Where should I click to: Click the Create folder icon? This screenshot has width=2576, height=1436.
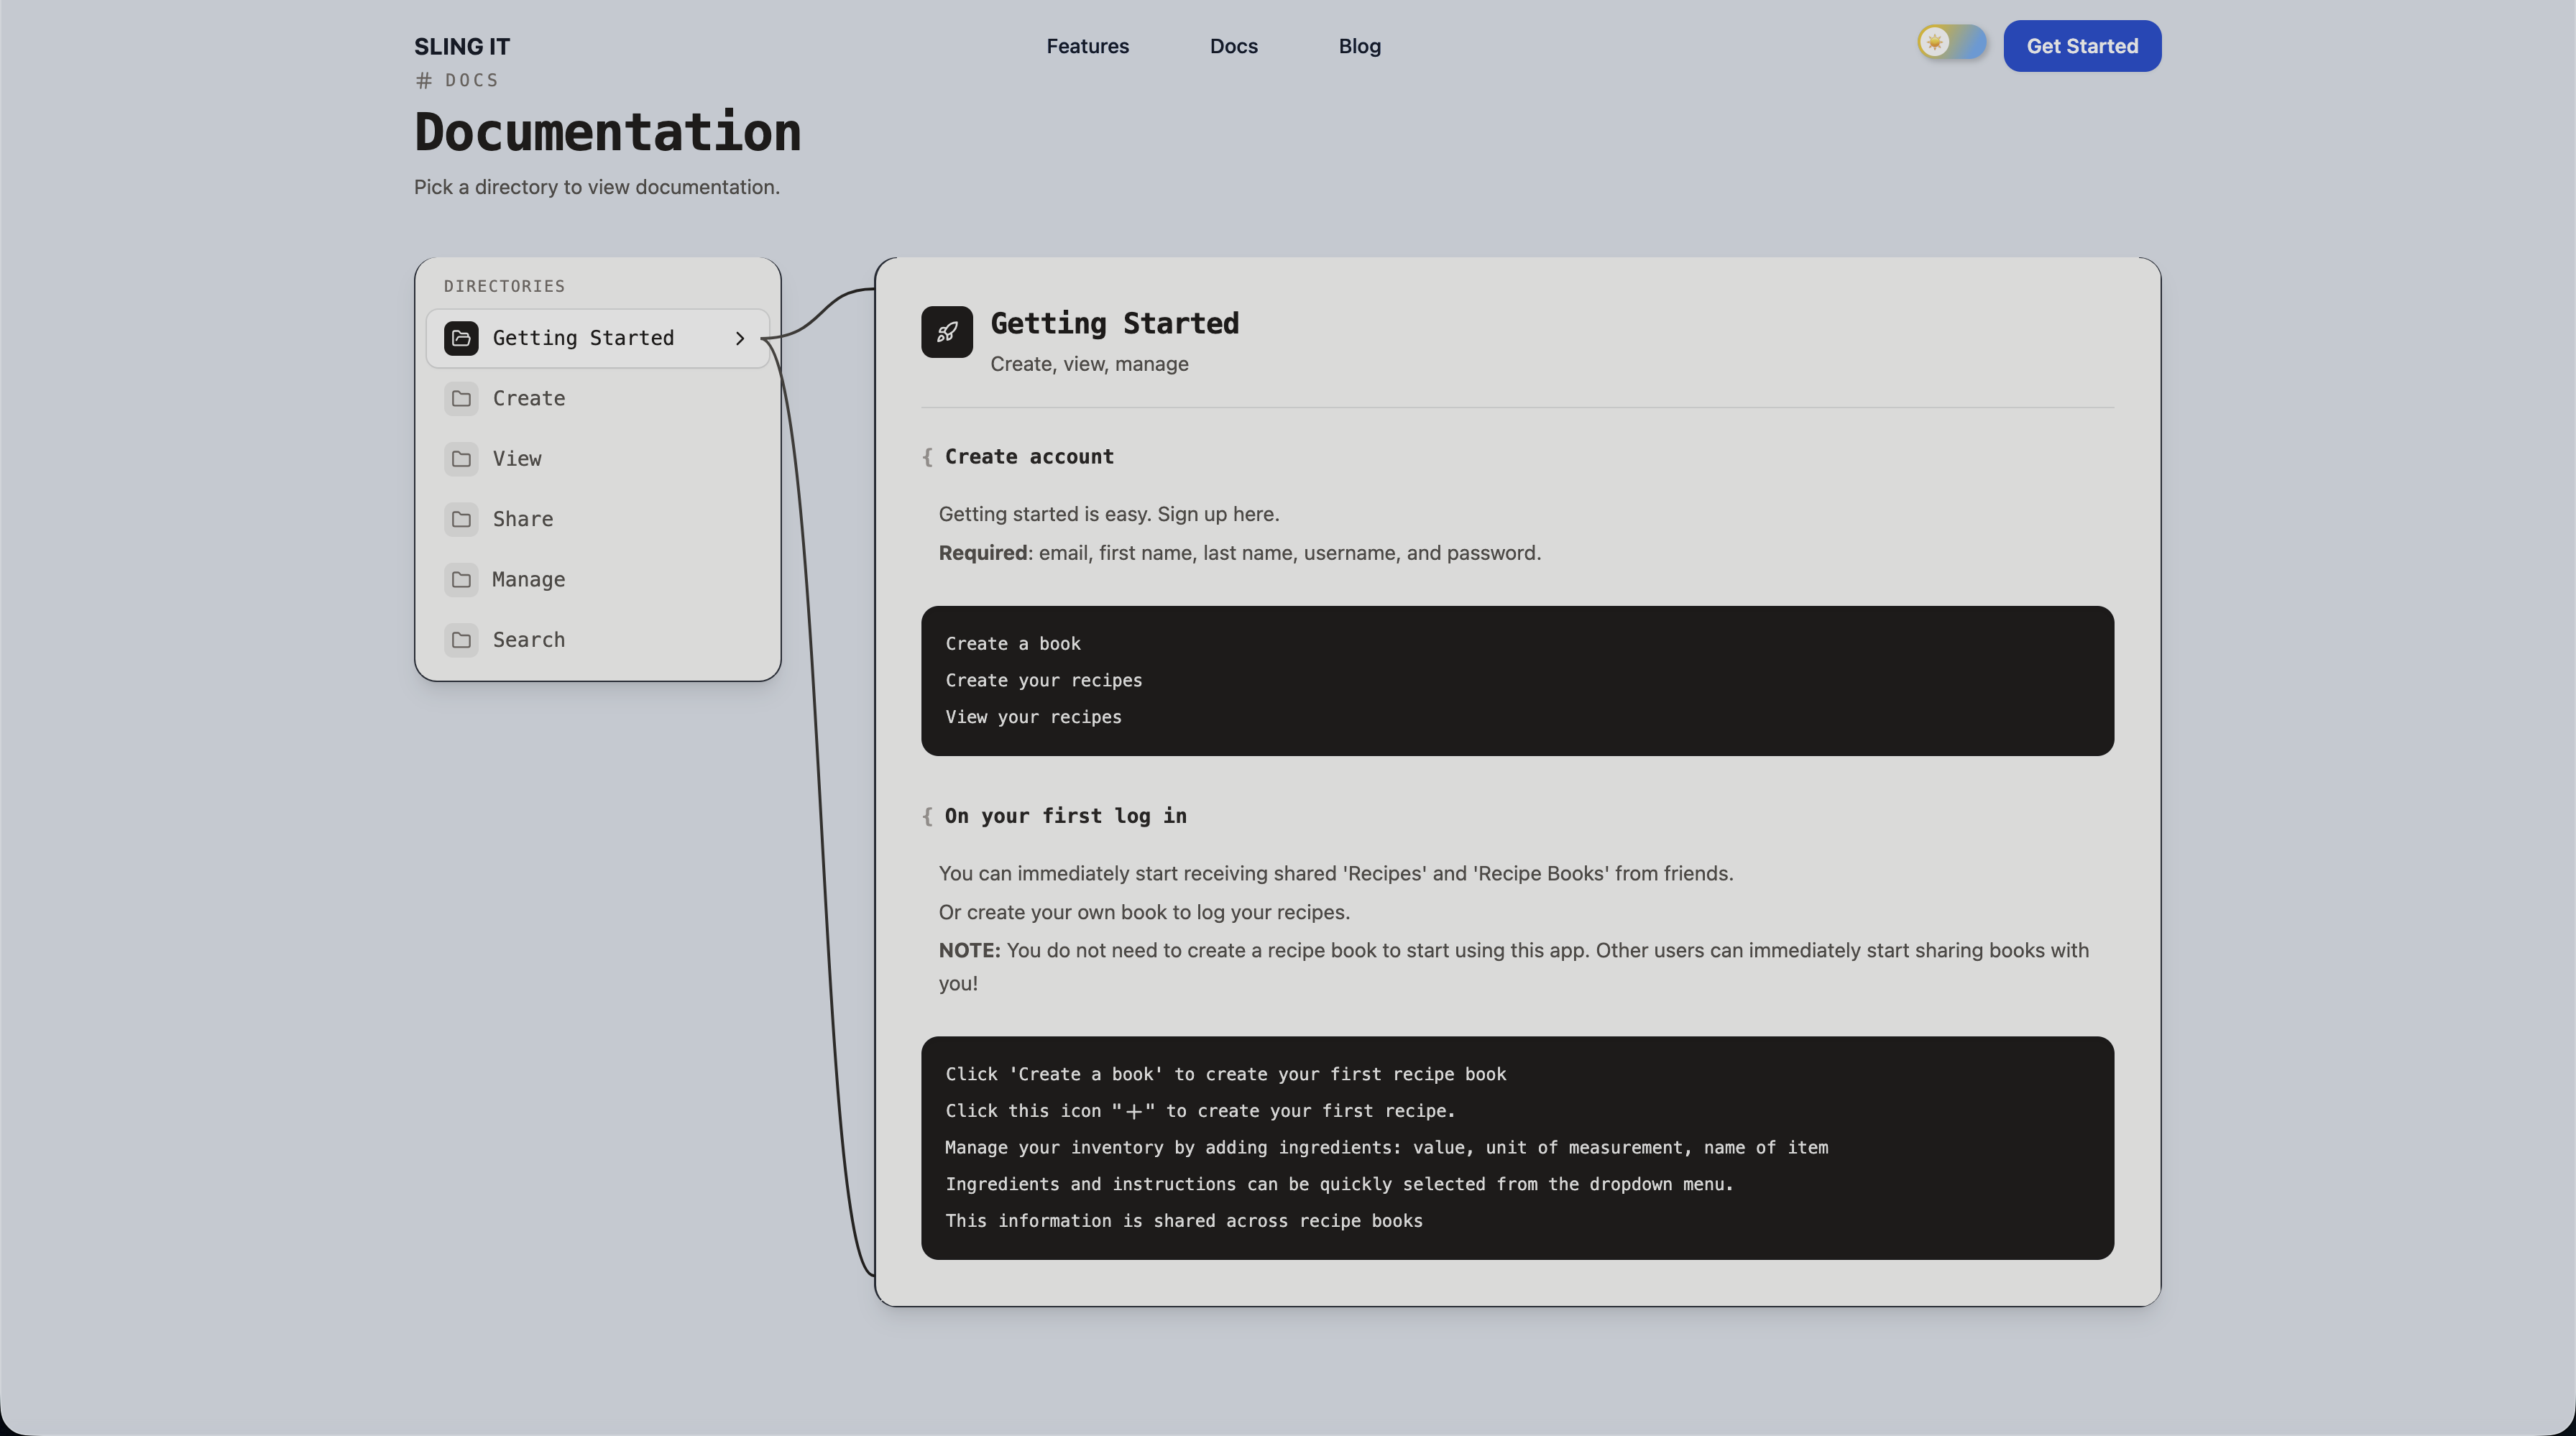(461, 398)
